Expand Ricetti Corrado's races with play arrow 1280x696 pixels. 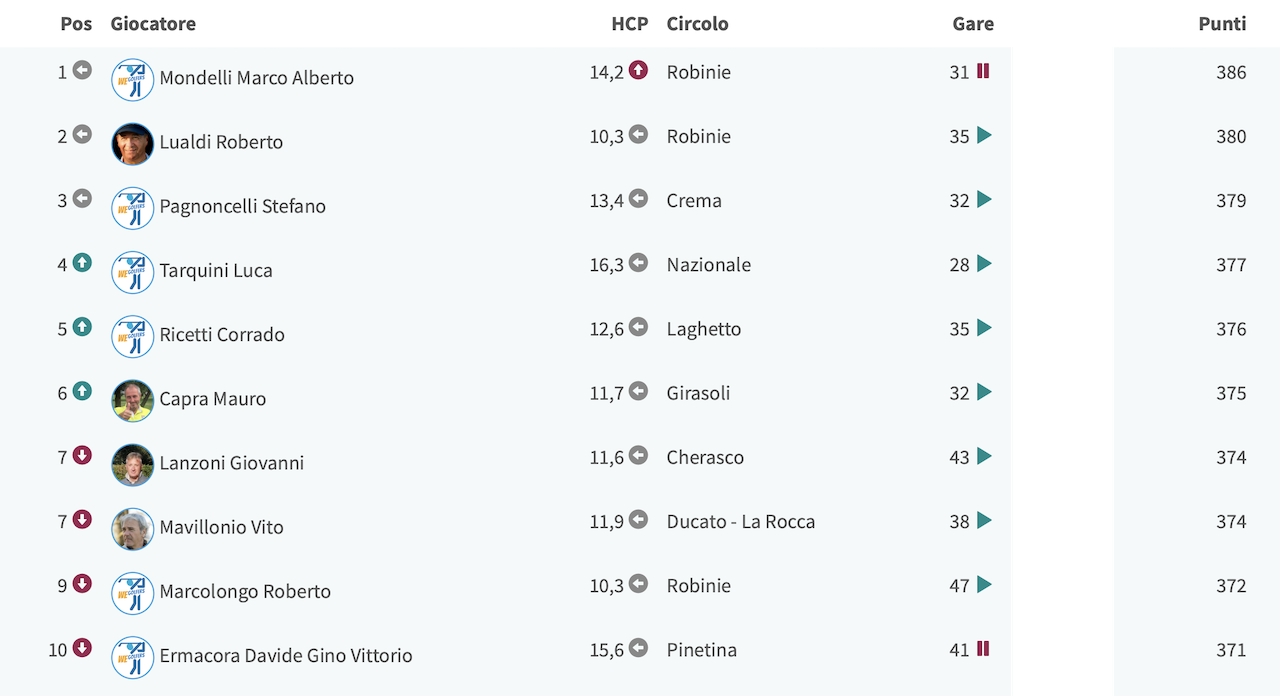point(984,327)
